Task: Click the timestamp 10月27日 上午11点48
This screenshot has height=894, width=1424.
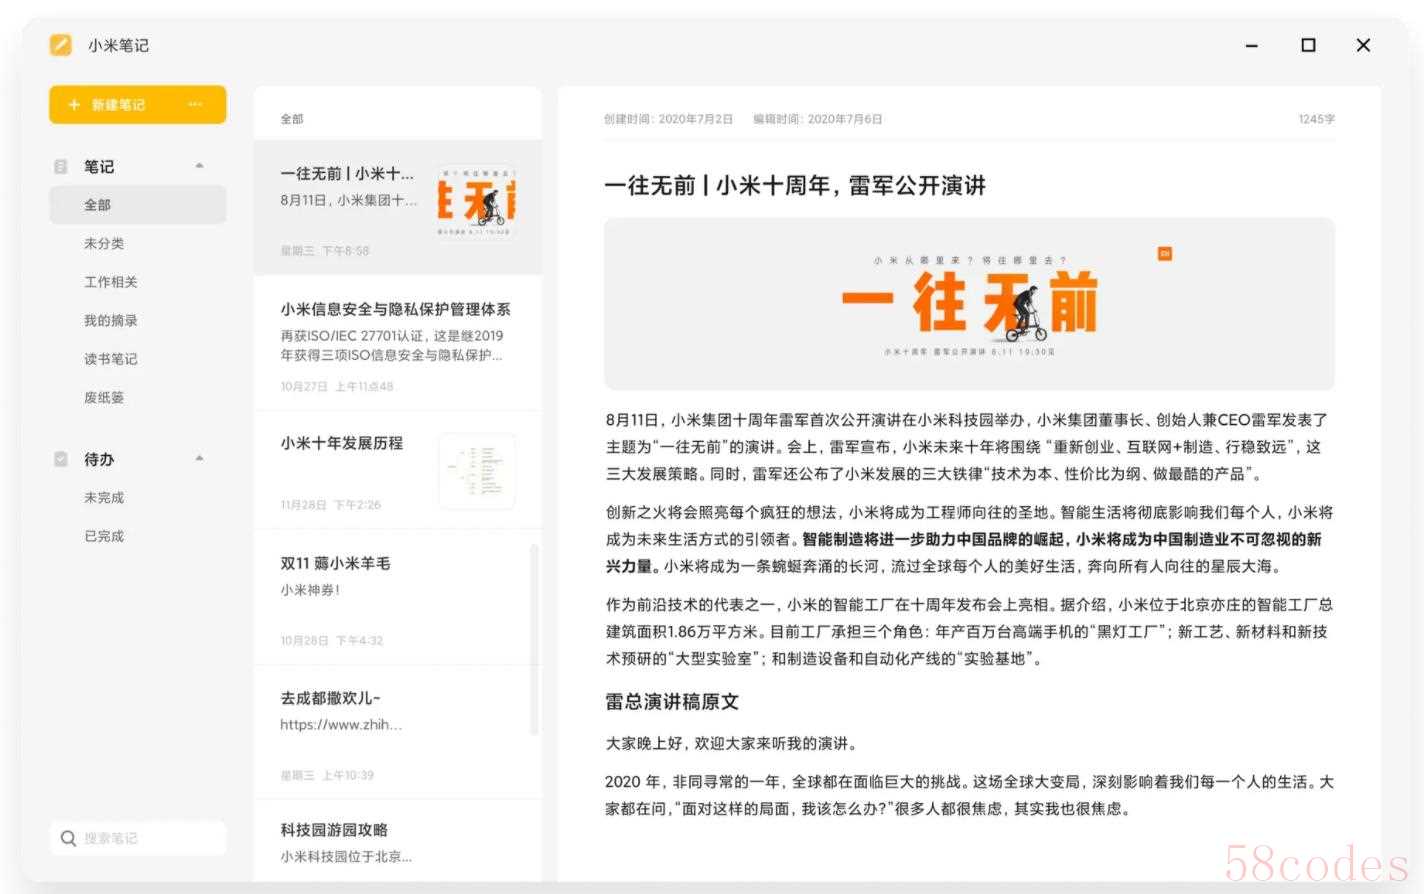Action: coord(337,386)
